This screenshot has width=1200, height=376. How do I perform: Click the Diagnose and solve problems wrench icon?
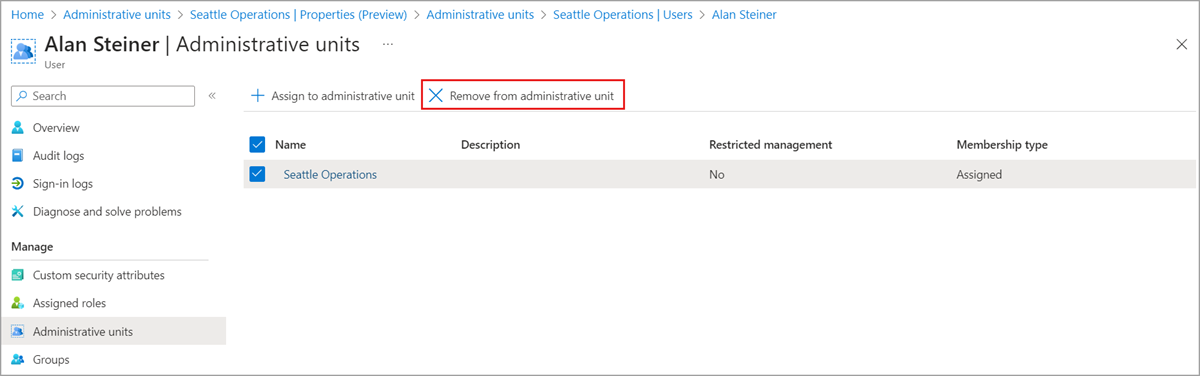pos(18,212)
